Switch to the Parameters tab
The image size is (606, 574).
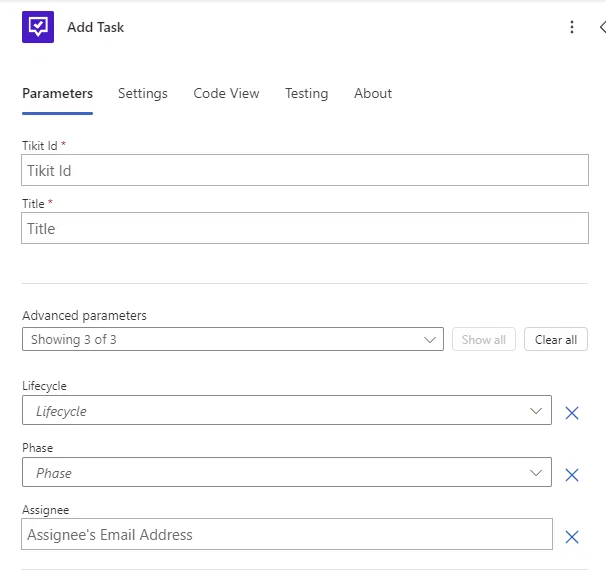click(x=58, y=94)
